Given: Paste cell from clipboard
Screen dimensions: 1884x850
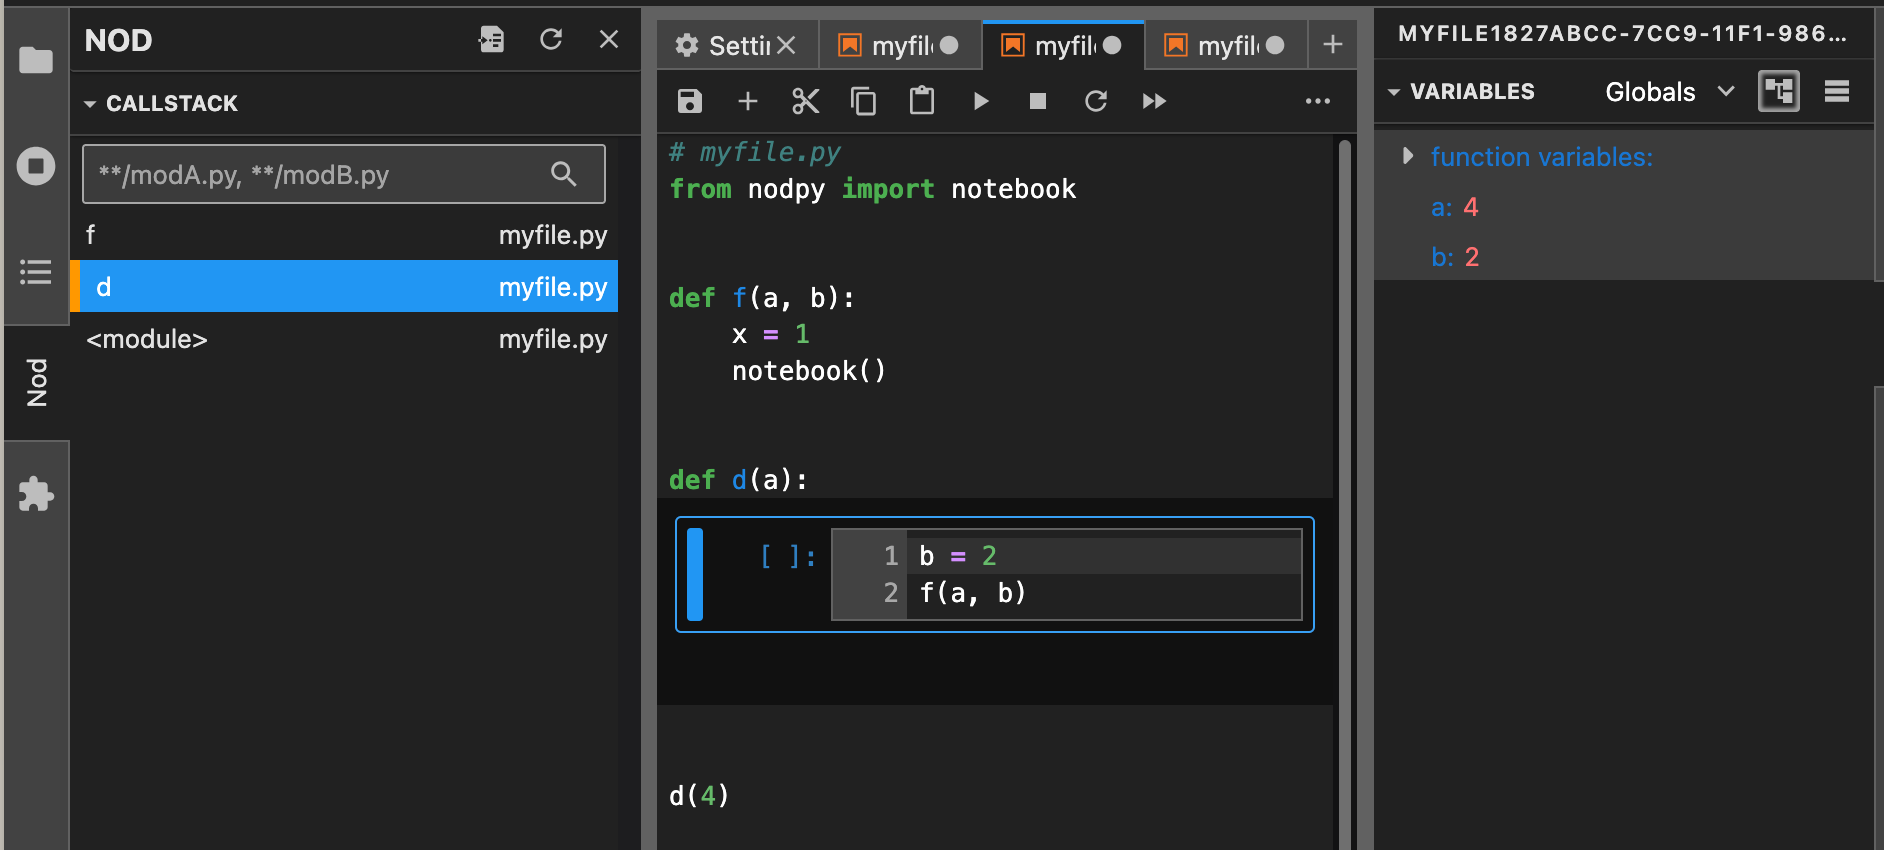Looking at the screenshot, I should point(922,101).
